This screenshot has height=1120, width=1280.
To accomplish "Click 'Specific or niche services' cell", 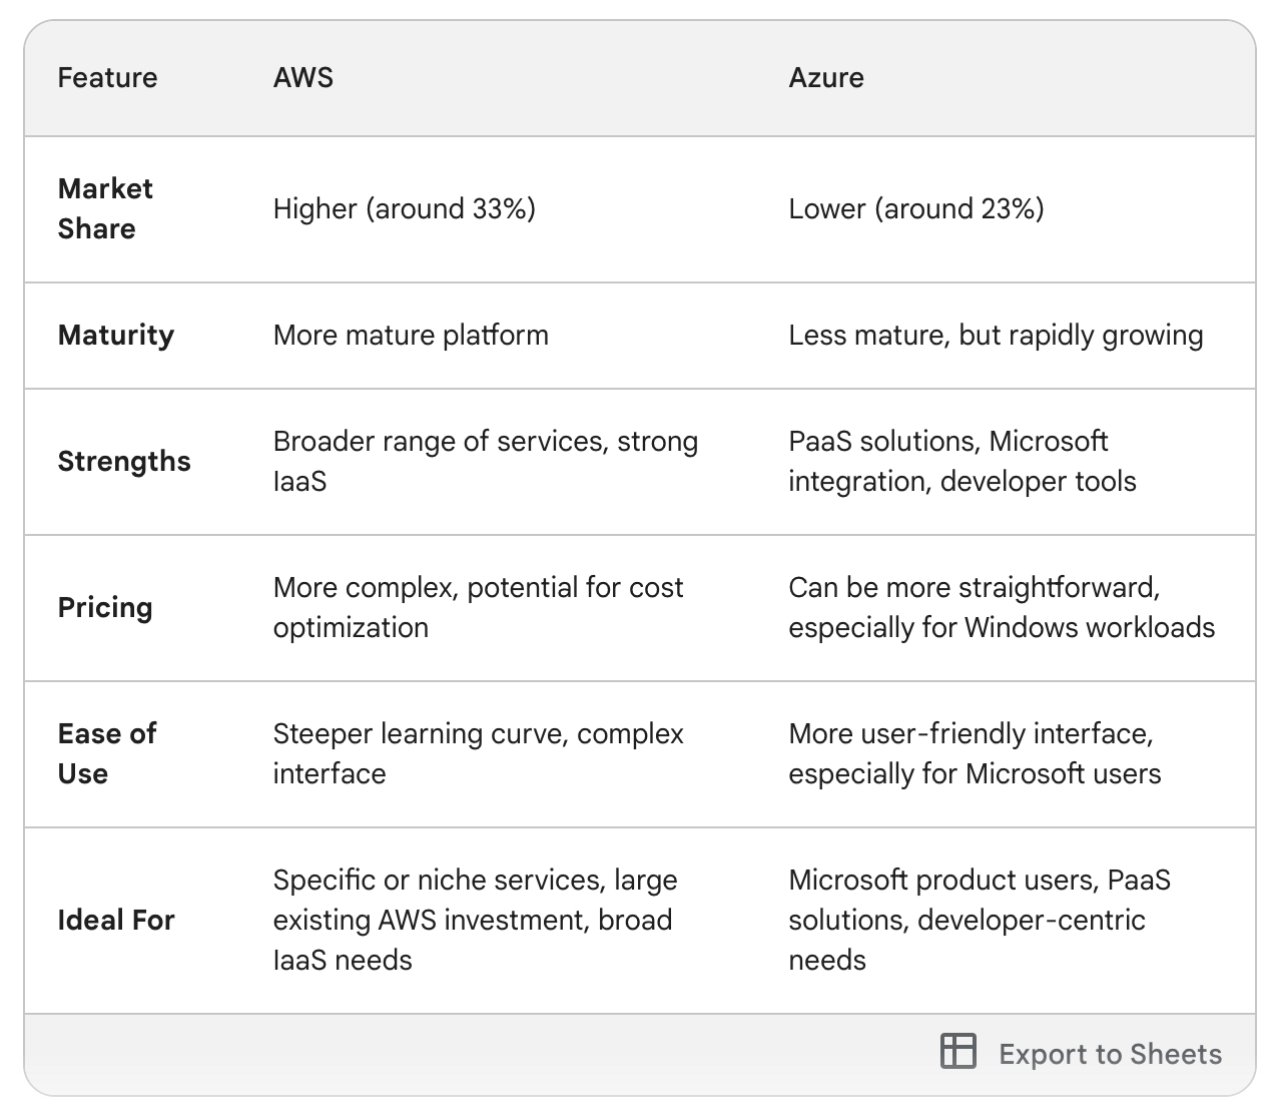I will pos(475,920).
